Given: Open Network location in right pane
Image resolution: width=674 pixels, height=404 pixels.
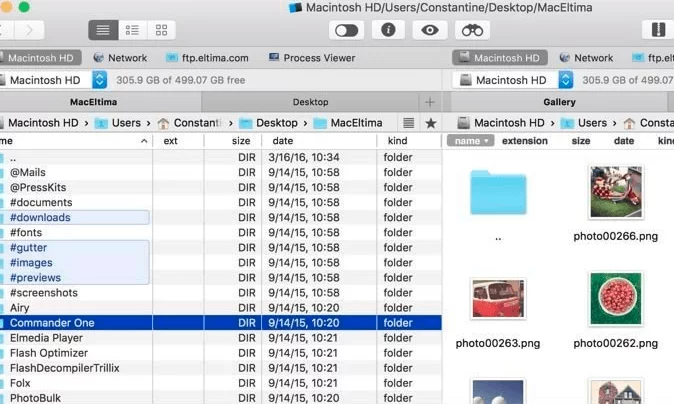Looking at the screenshot, I should coord(587,58).
